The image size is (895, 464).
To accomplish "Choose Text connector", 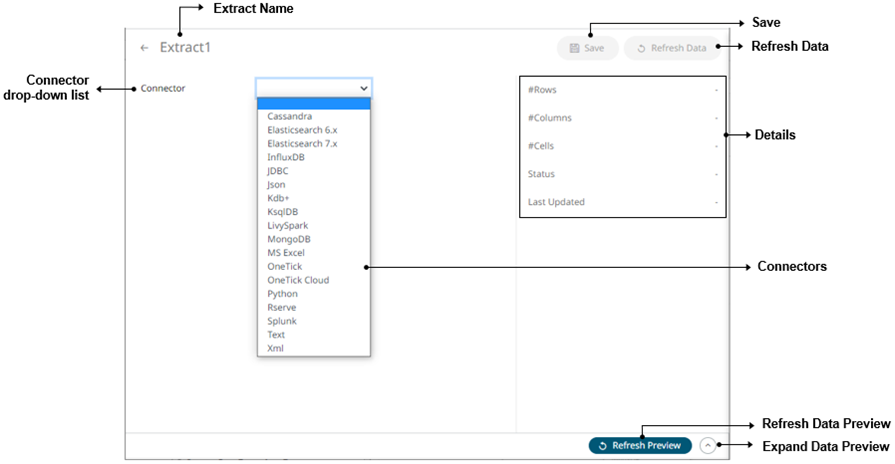I will click(314, 335).
